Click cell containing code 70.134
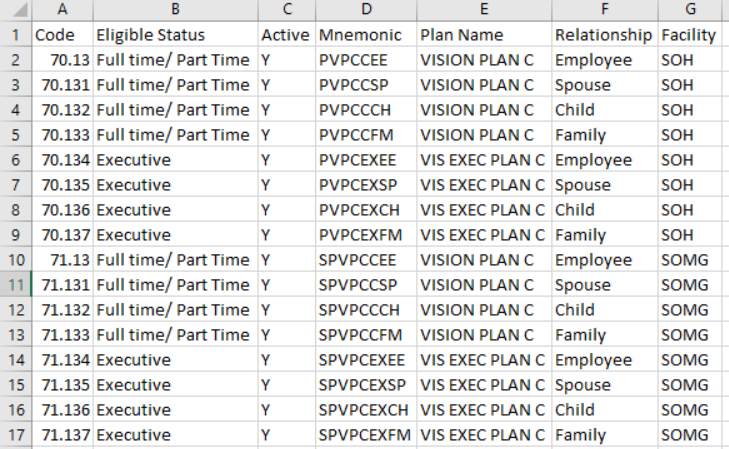 coord(62,160)
